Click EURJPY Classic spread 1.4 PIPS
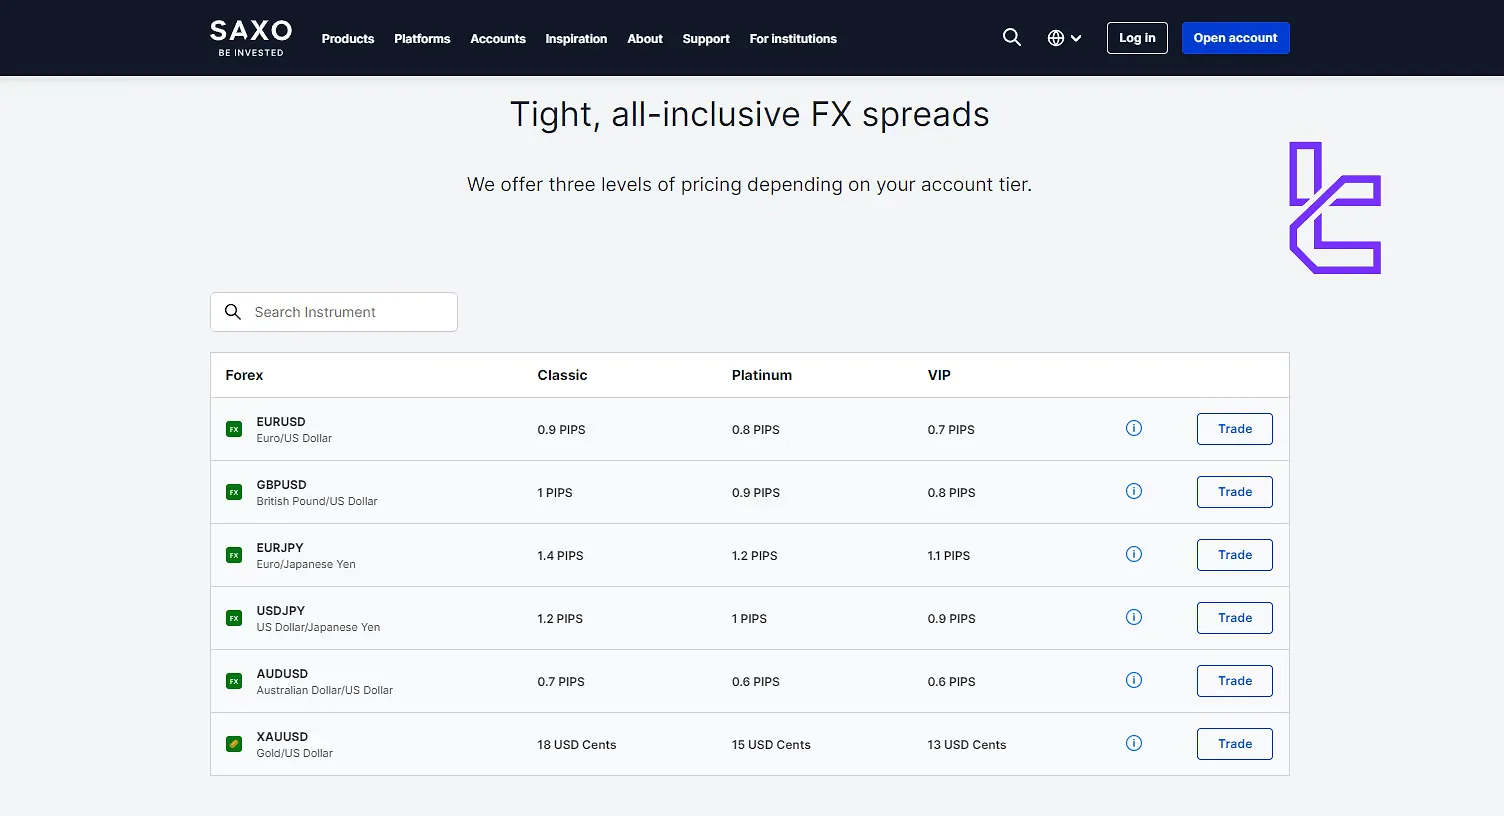1504x816 pixels. pos(560,556)
